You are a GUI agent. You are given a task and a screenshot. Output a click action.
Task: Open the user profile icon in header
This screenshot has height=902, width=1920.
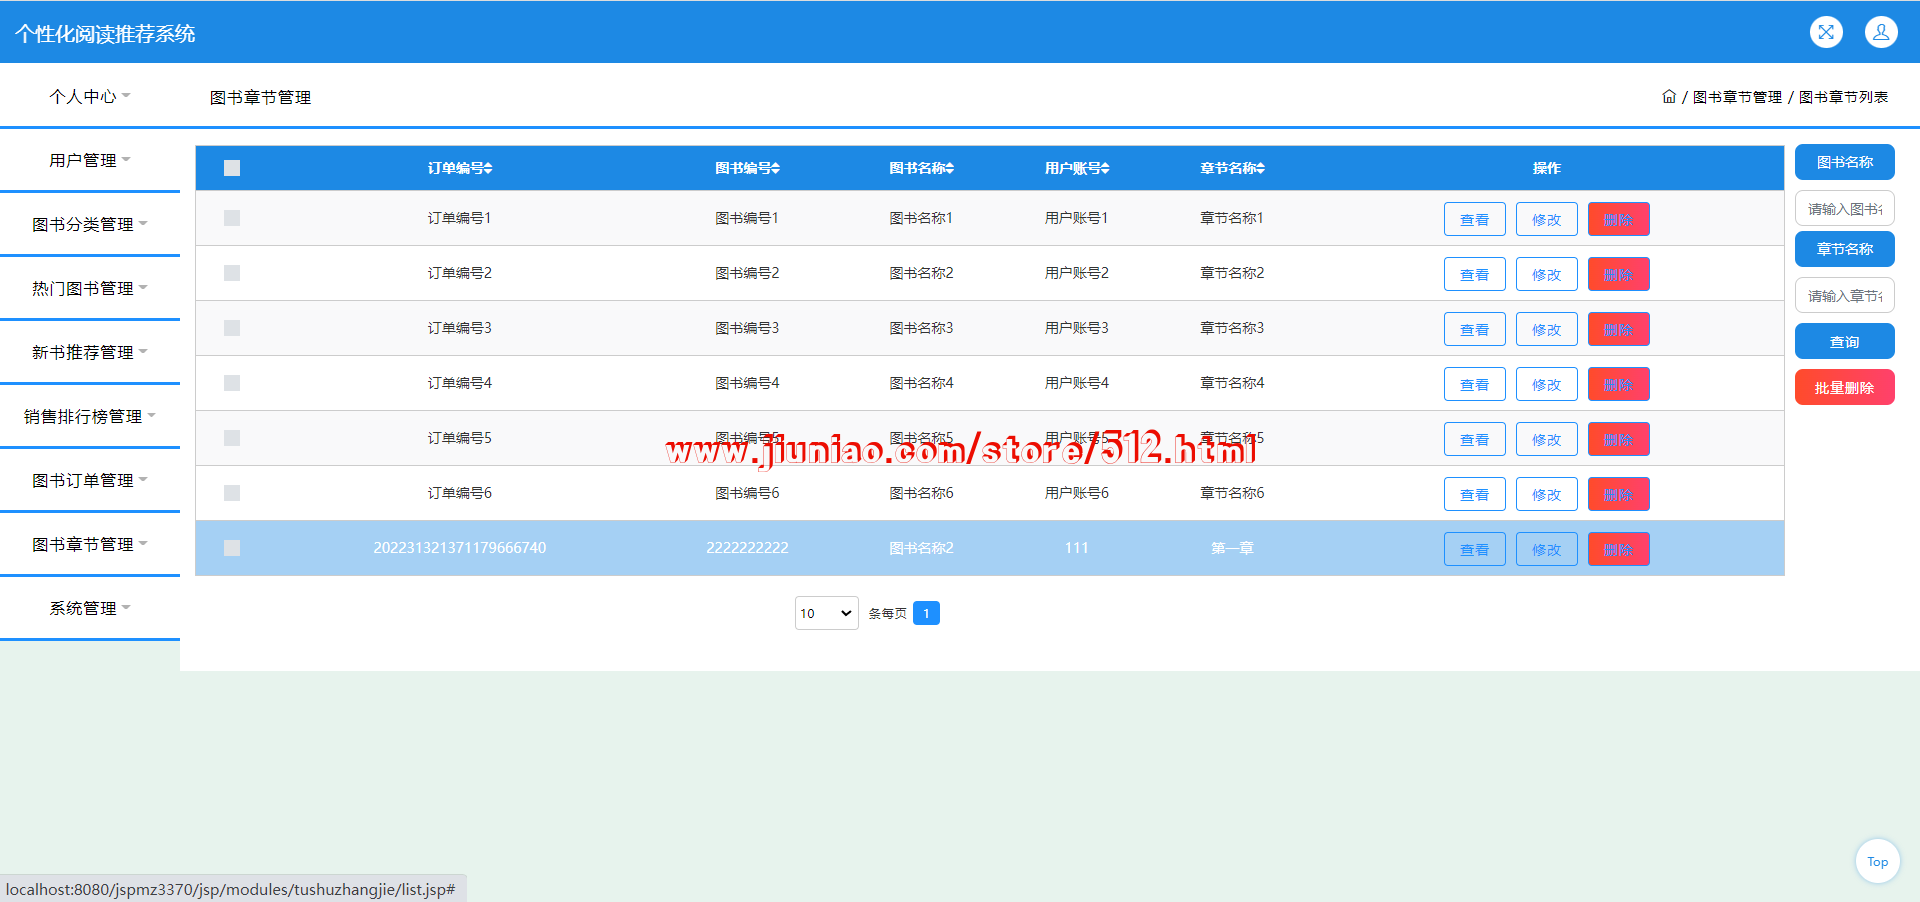tap(1880, 32)
